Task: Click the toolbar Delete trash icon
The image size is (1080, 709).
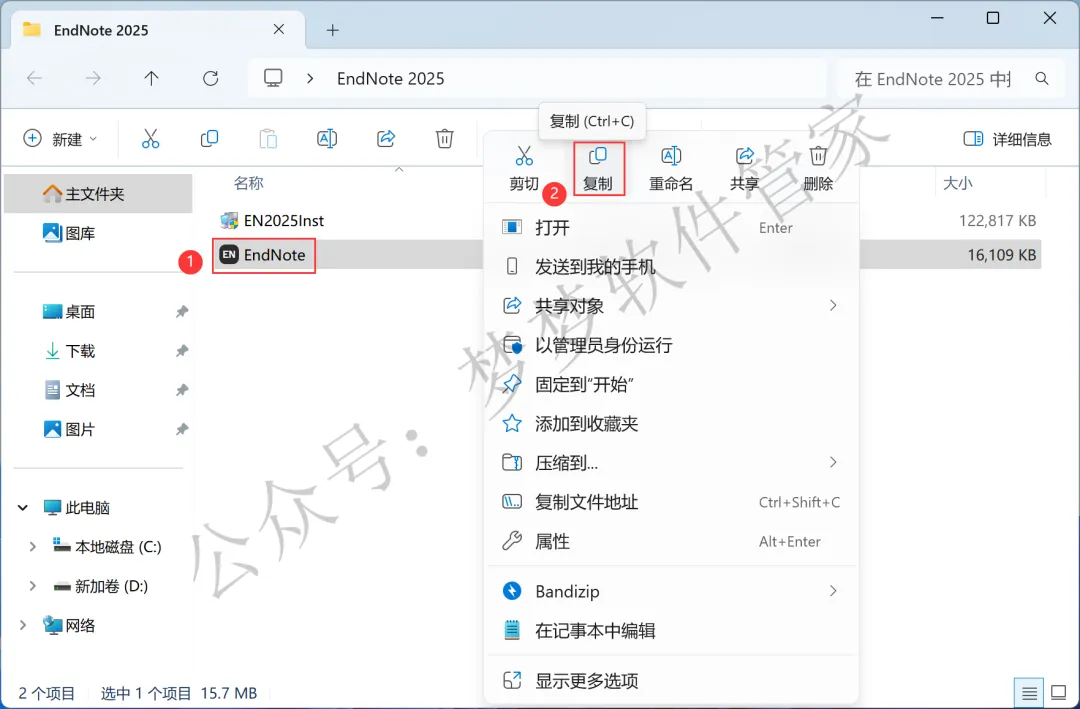Action: pos(444,138)
